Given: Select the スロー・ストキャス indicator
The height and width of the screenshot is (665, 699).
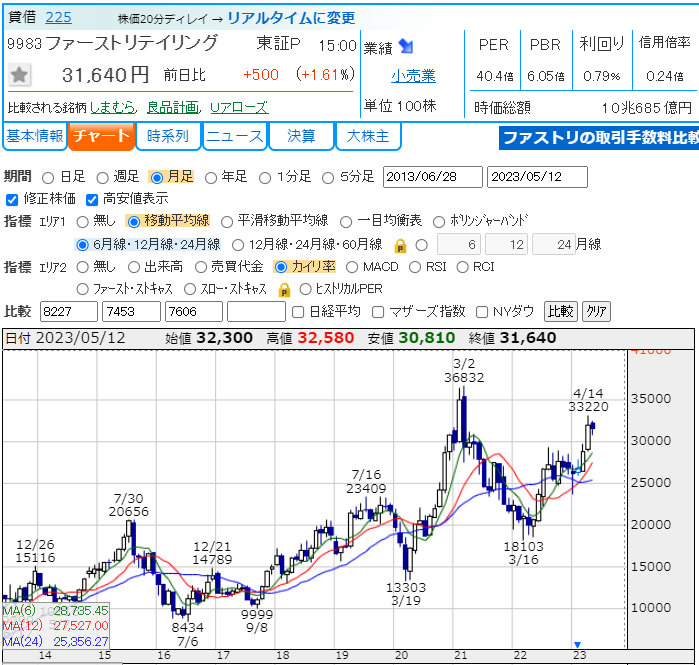Looking at the screenshot, I should click(190, 289).
